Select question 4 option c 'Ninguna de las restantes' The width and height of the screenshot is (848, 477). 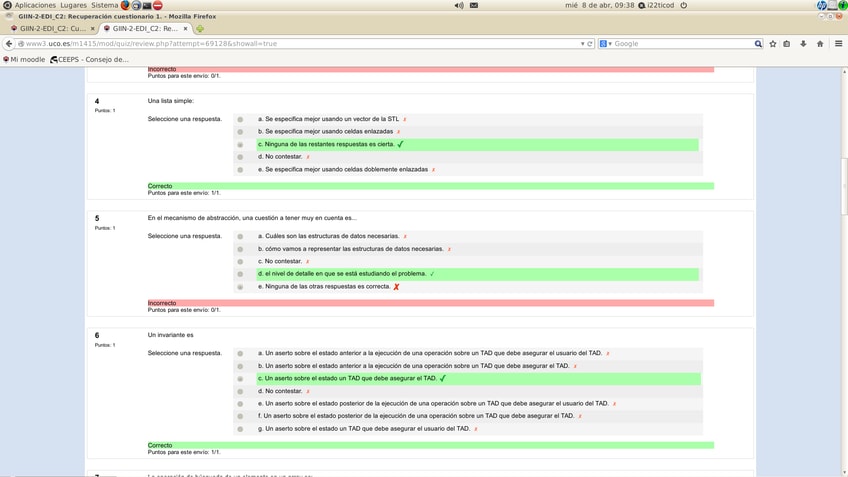click(240, 144)
